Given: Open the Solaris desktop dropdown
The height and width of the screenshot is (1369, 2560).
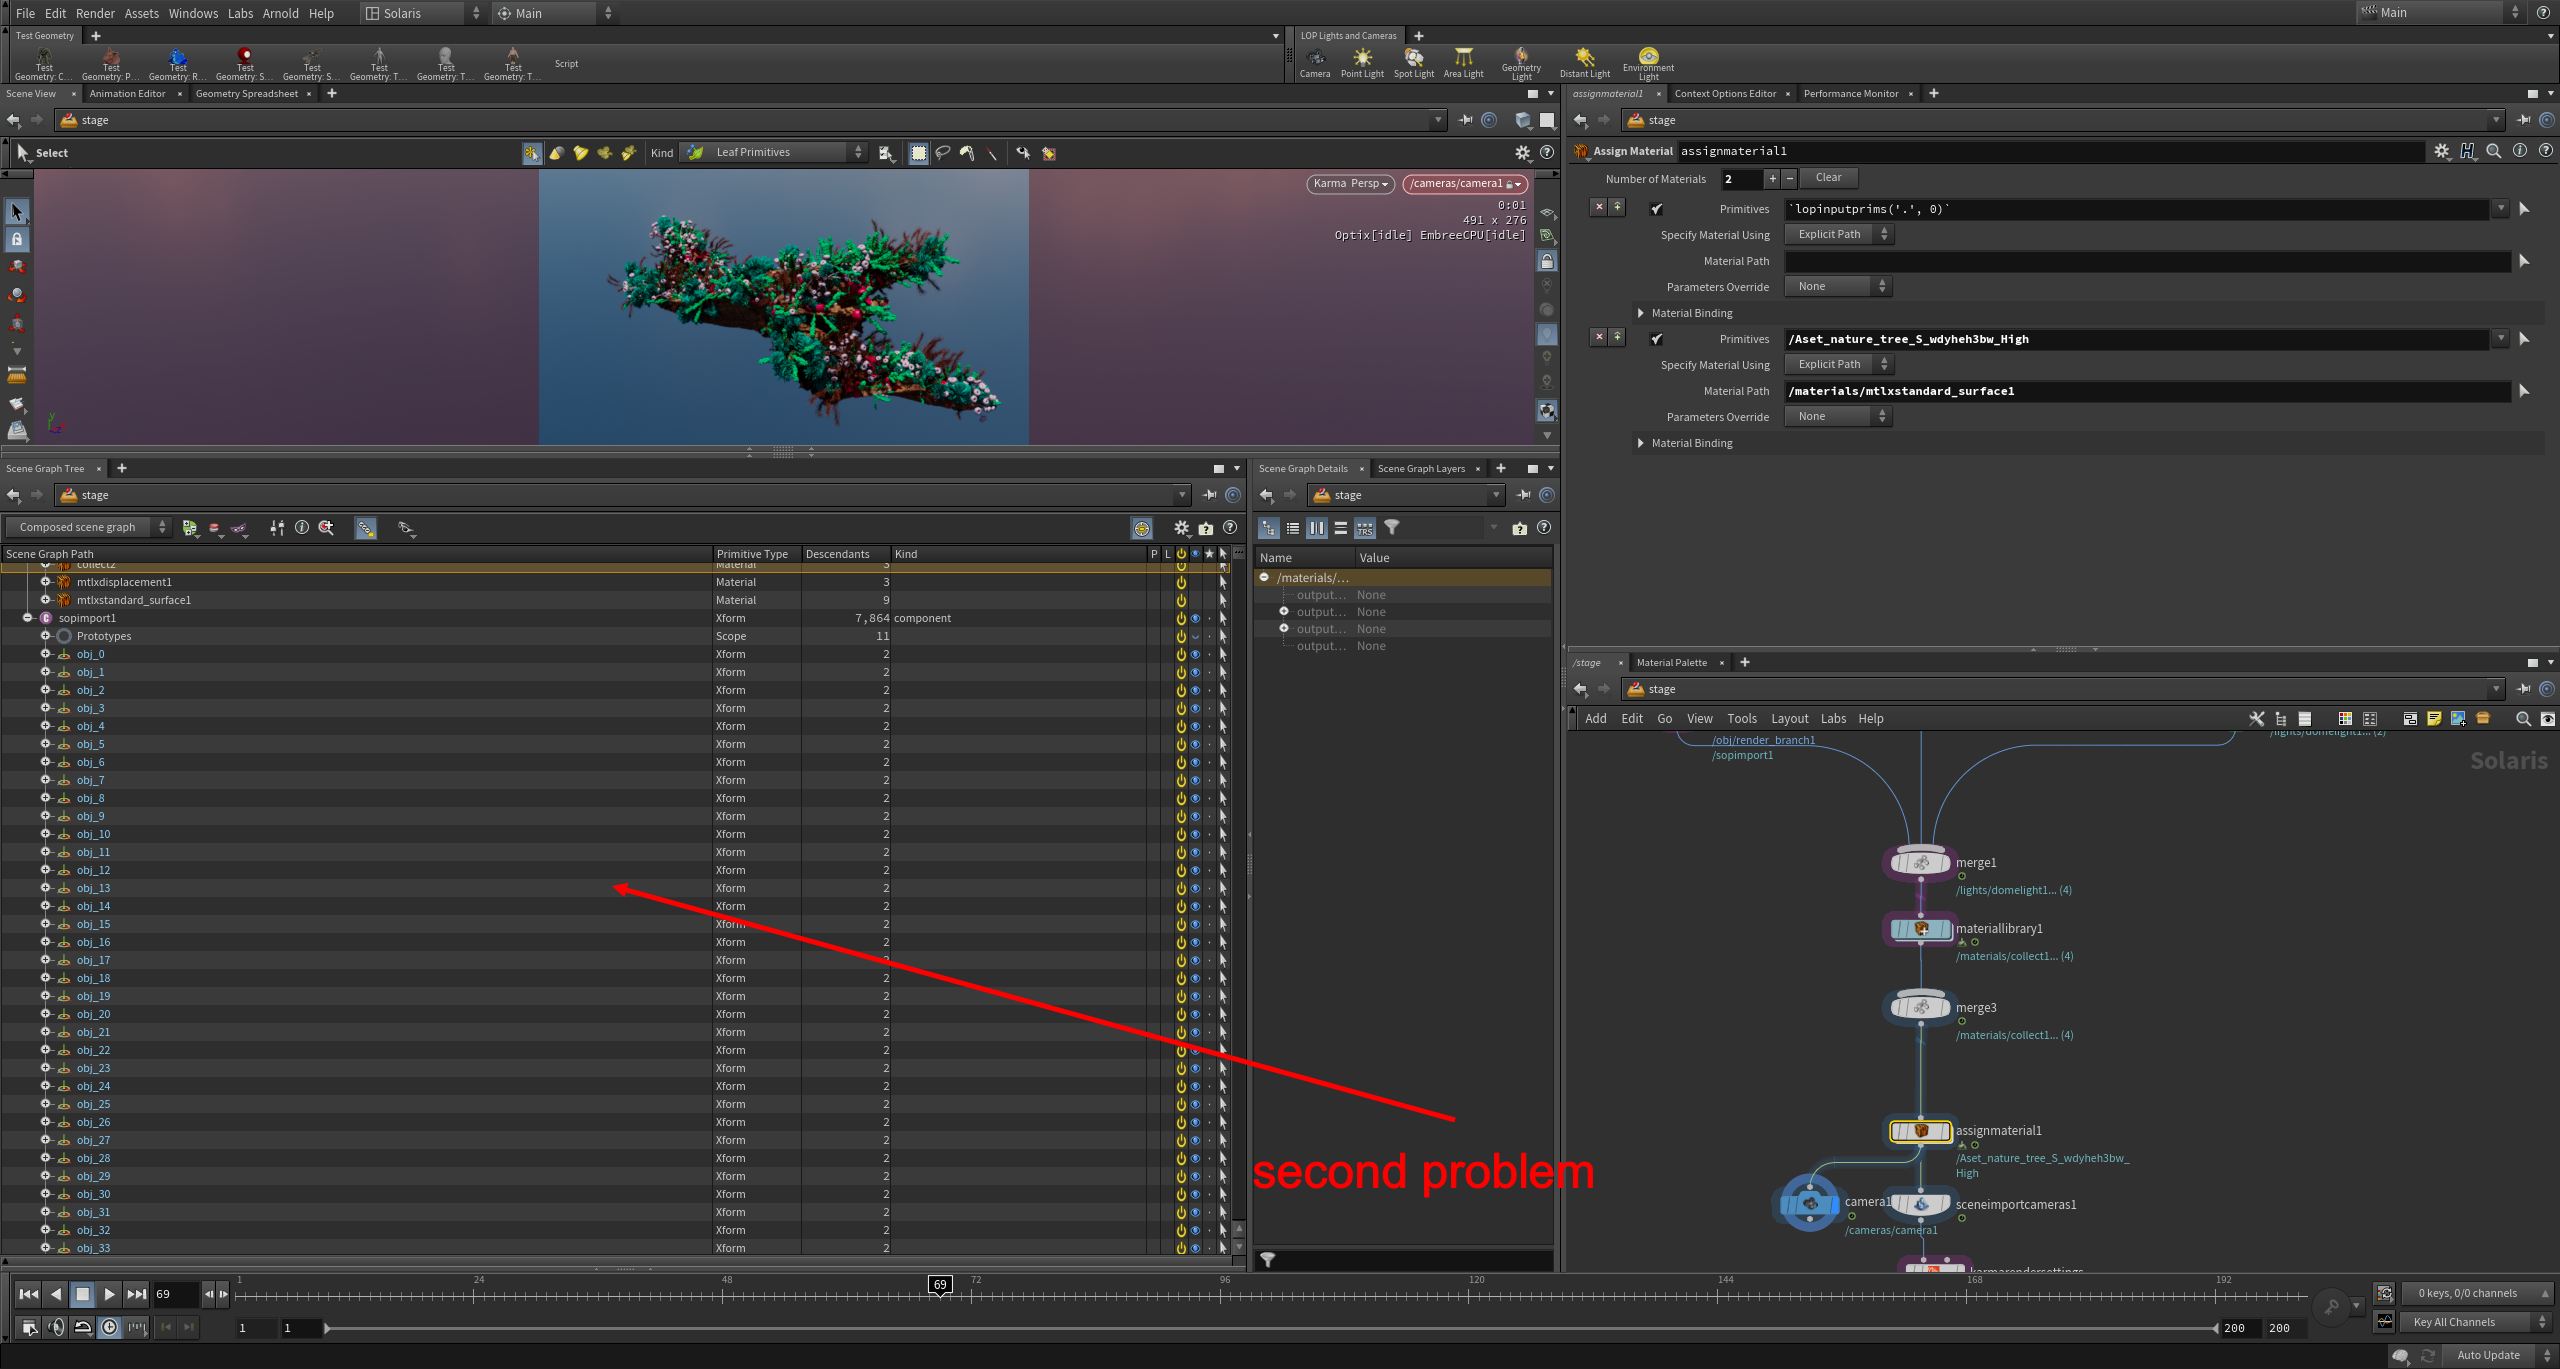Looking at the screenshot, I should point(422,13).
